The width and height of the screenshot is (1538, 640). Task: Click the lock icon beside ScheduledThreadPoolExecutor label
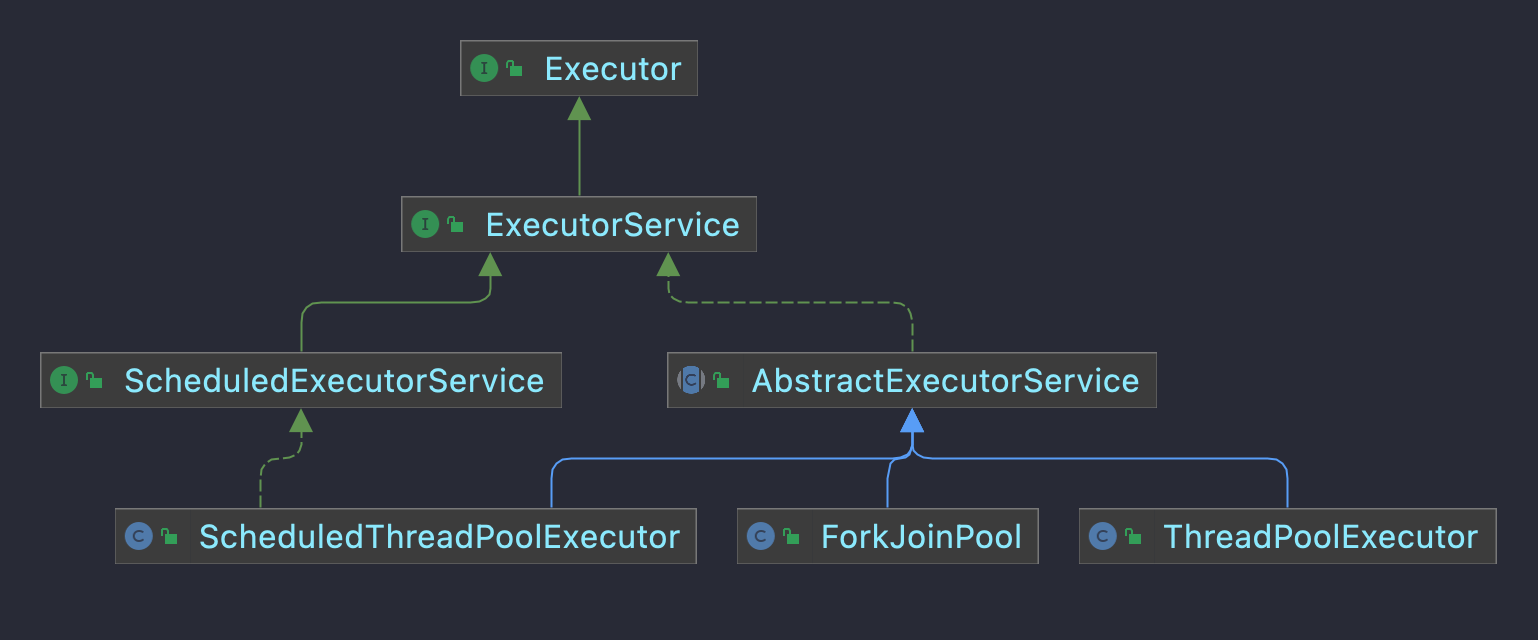coord(169,537)
